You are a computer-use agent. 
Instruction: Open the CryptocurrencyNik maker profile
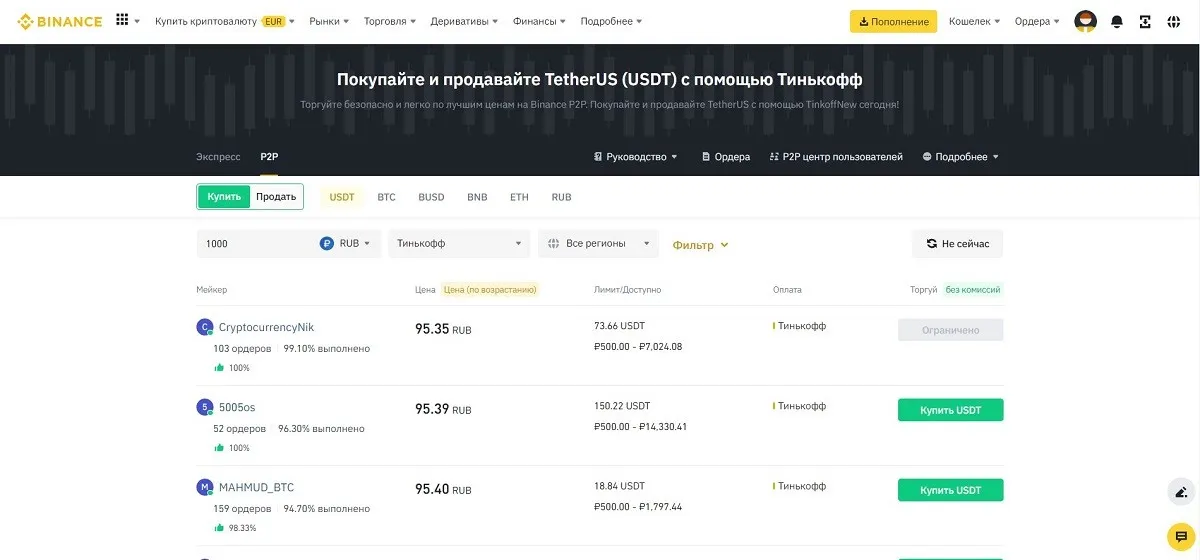click(x=266, y=327)
